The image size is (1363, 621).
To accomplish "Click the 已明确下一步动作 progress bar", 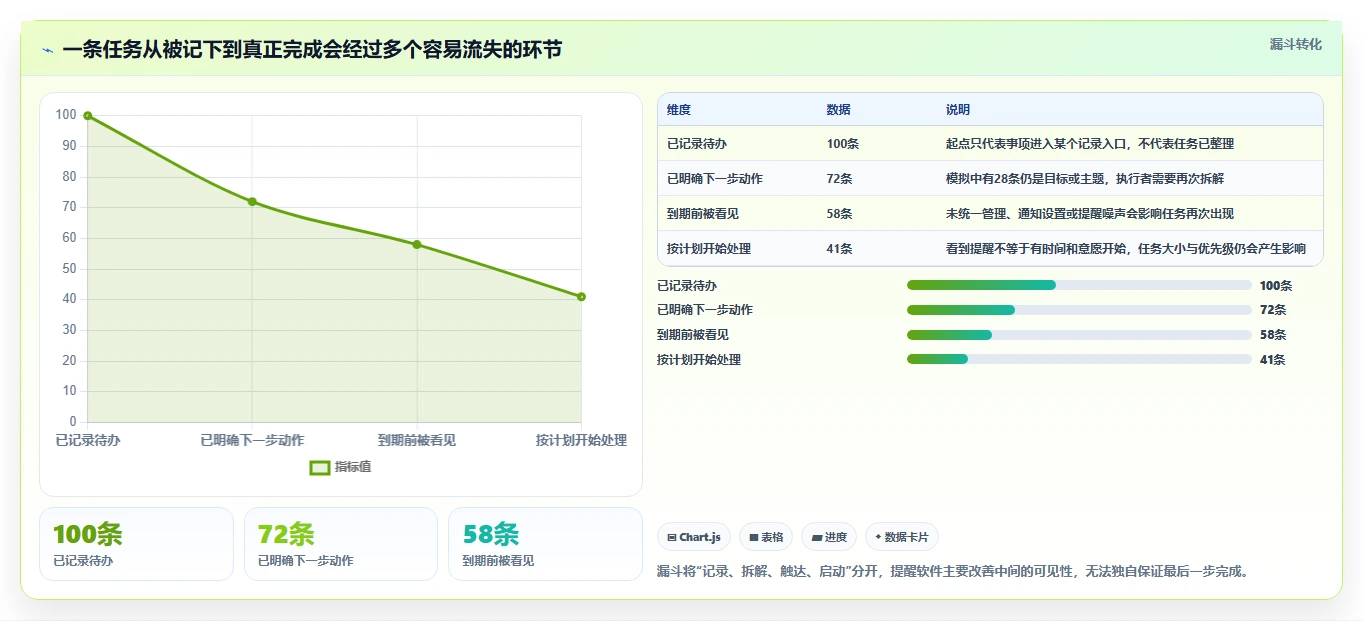I will coord(1079,310).
